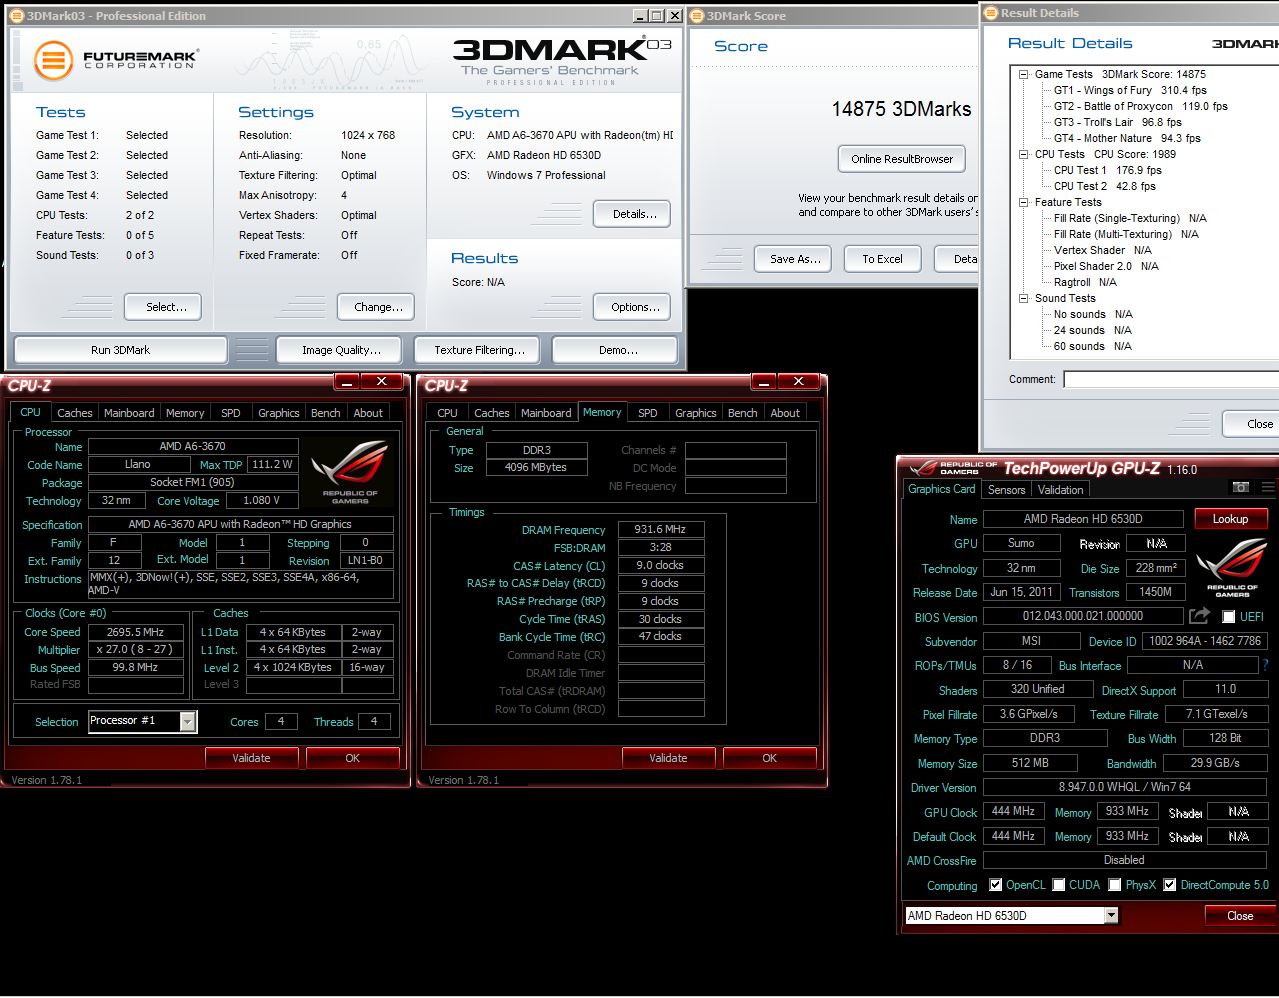Click the 3DMark03 title bar app icon
This screenshot has width=1279, height=998.
click(x=17, y=16)
